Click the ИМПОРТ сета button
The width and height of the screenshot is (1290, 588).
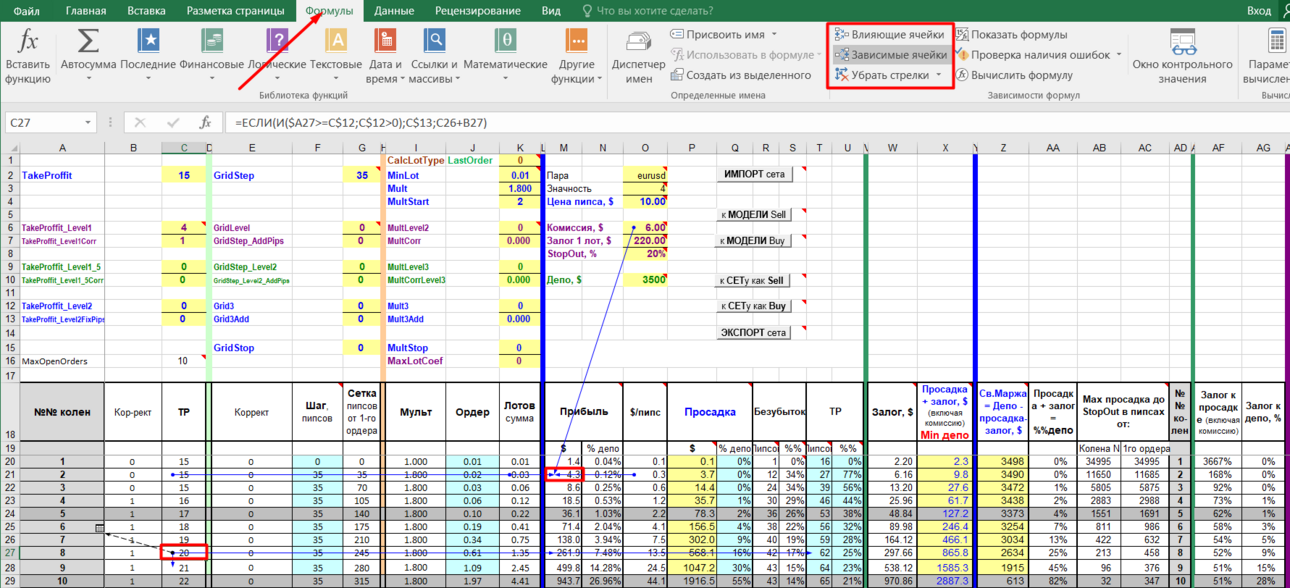(755, 174)
